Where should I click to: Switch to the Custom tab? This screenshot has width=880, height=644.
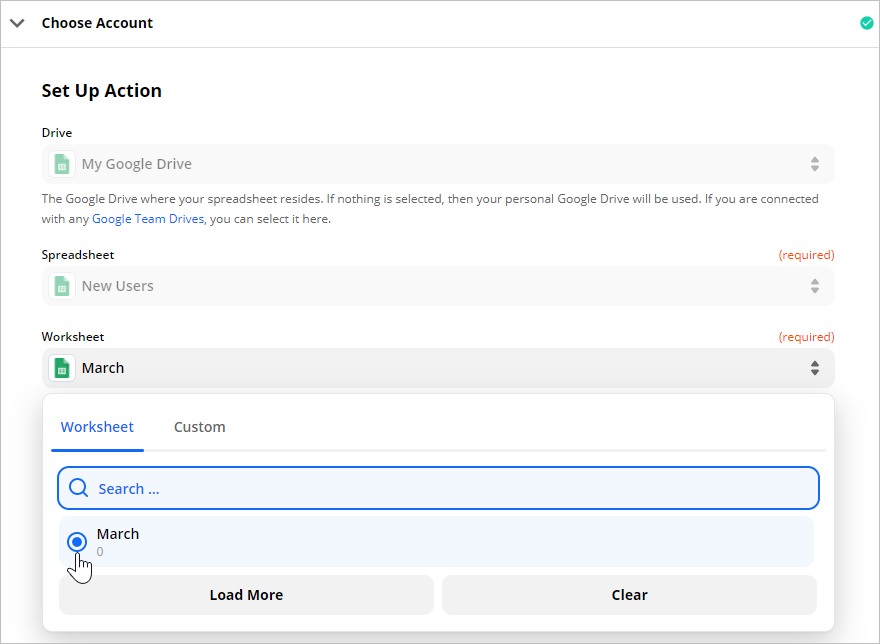200,427
